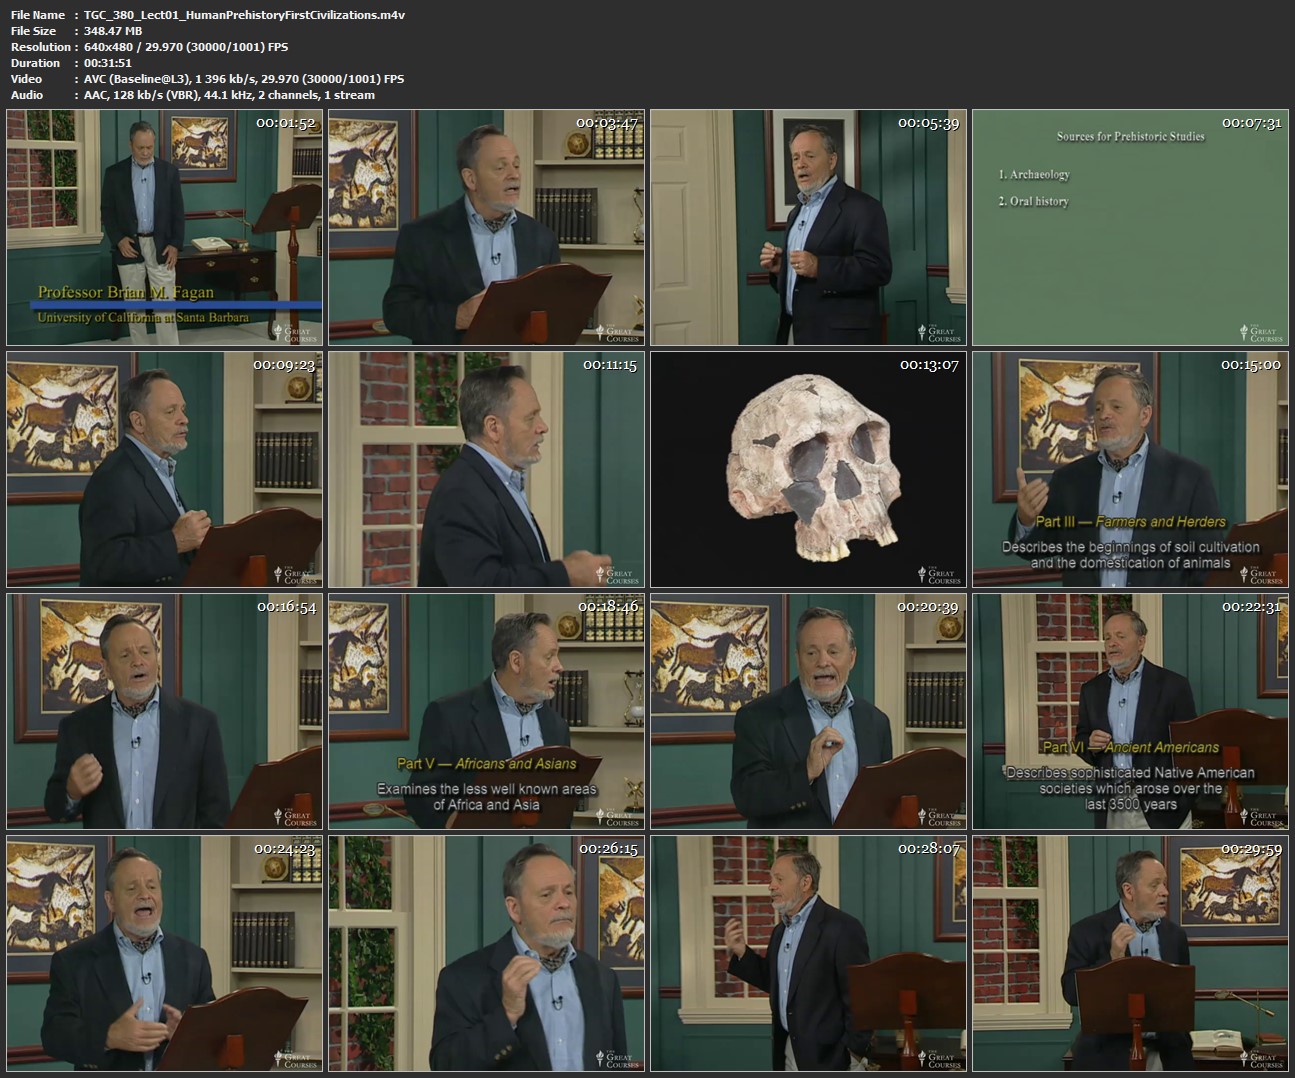Click 'University of California at Santa Barbara' text
Screen dimensions: 1295x1078
[x=143, y=317]
